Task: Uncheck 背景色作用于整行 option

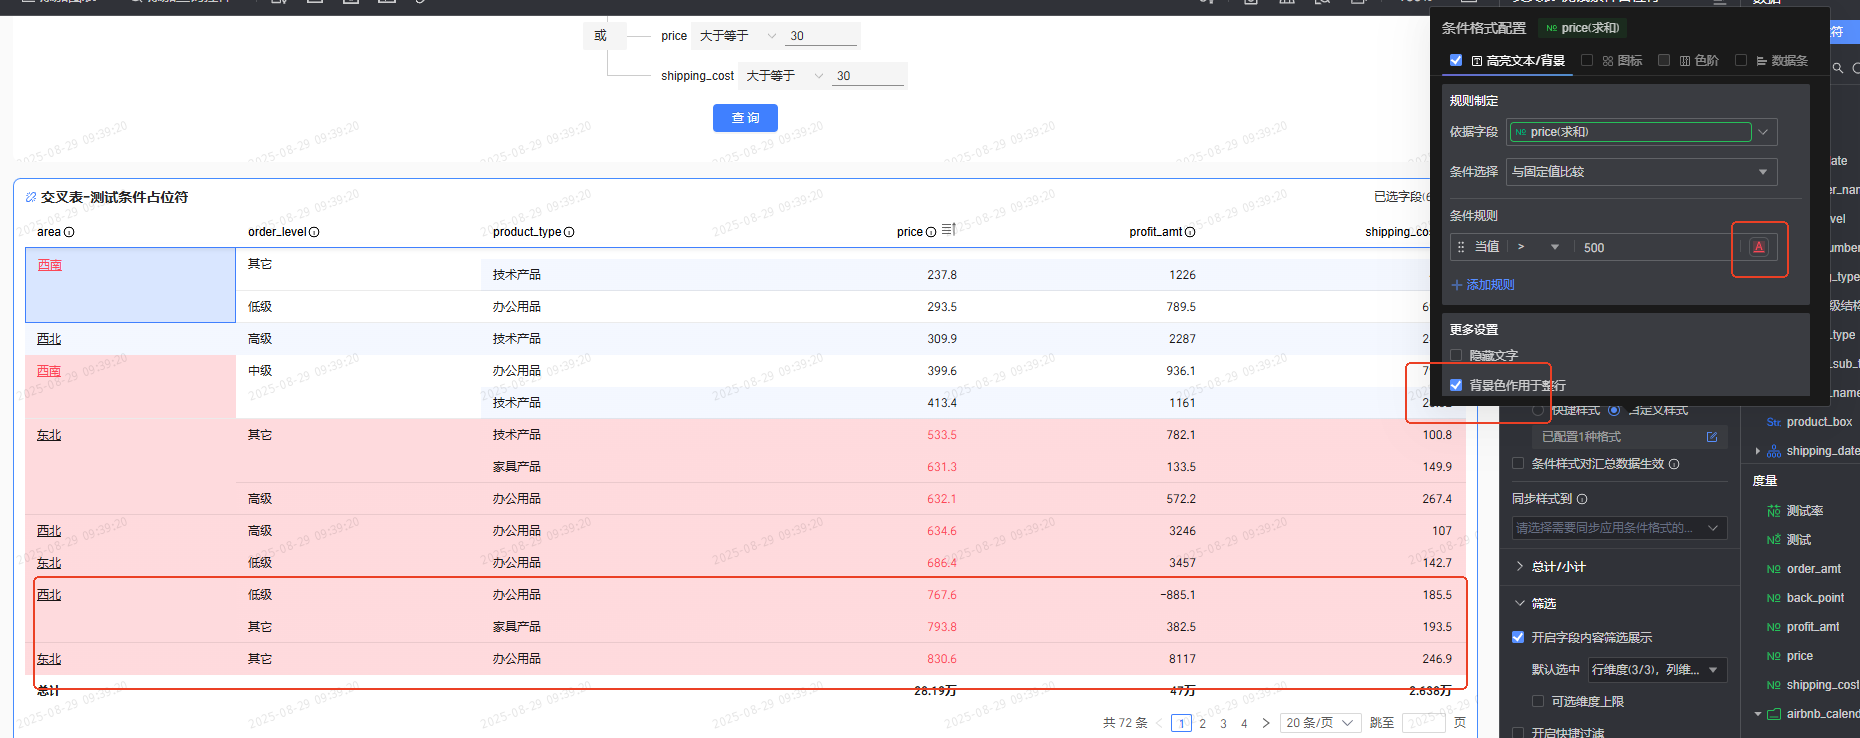Action: click(x=1456, y=385)
